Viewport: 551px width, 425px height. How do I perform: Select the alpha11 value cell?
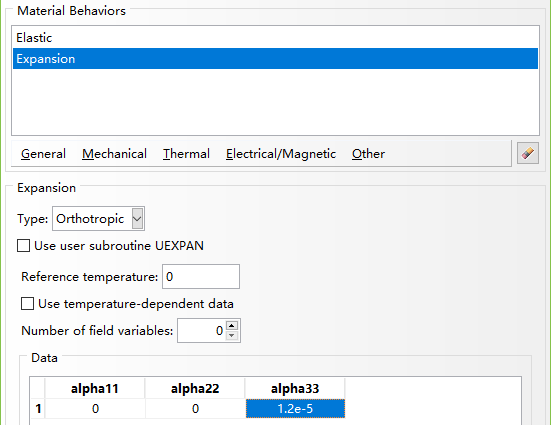95,408
